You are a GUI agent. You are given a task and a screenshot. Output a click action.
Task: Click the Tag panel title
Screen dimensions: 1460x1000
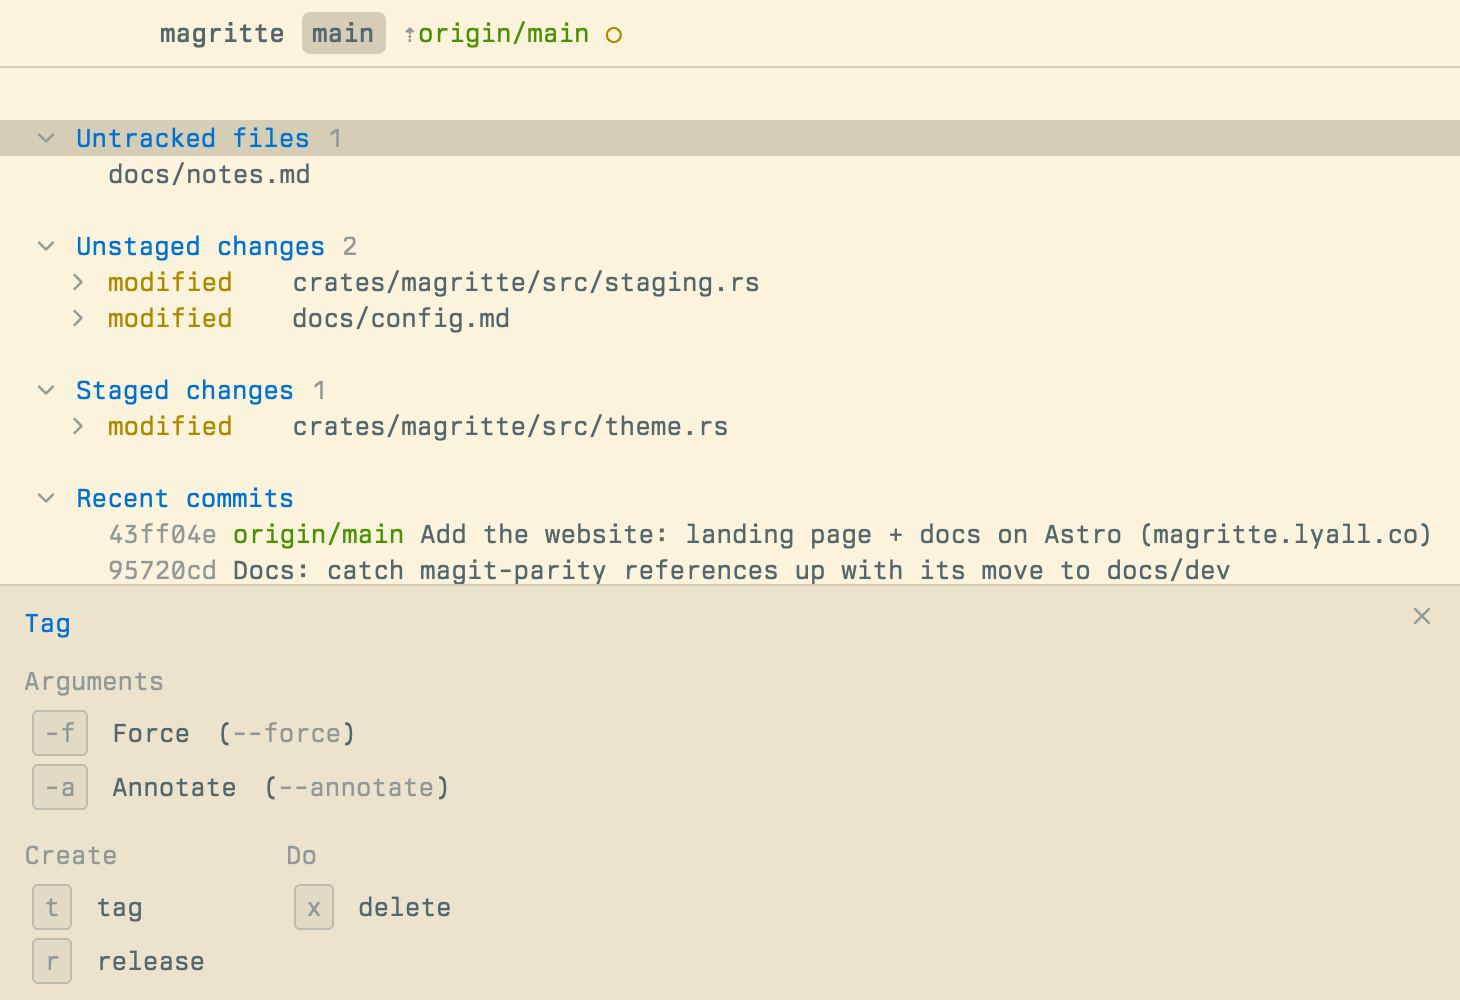point(47,623)
